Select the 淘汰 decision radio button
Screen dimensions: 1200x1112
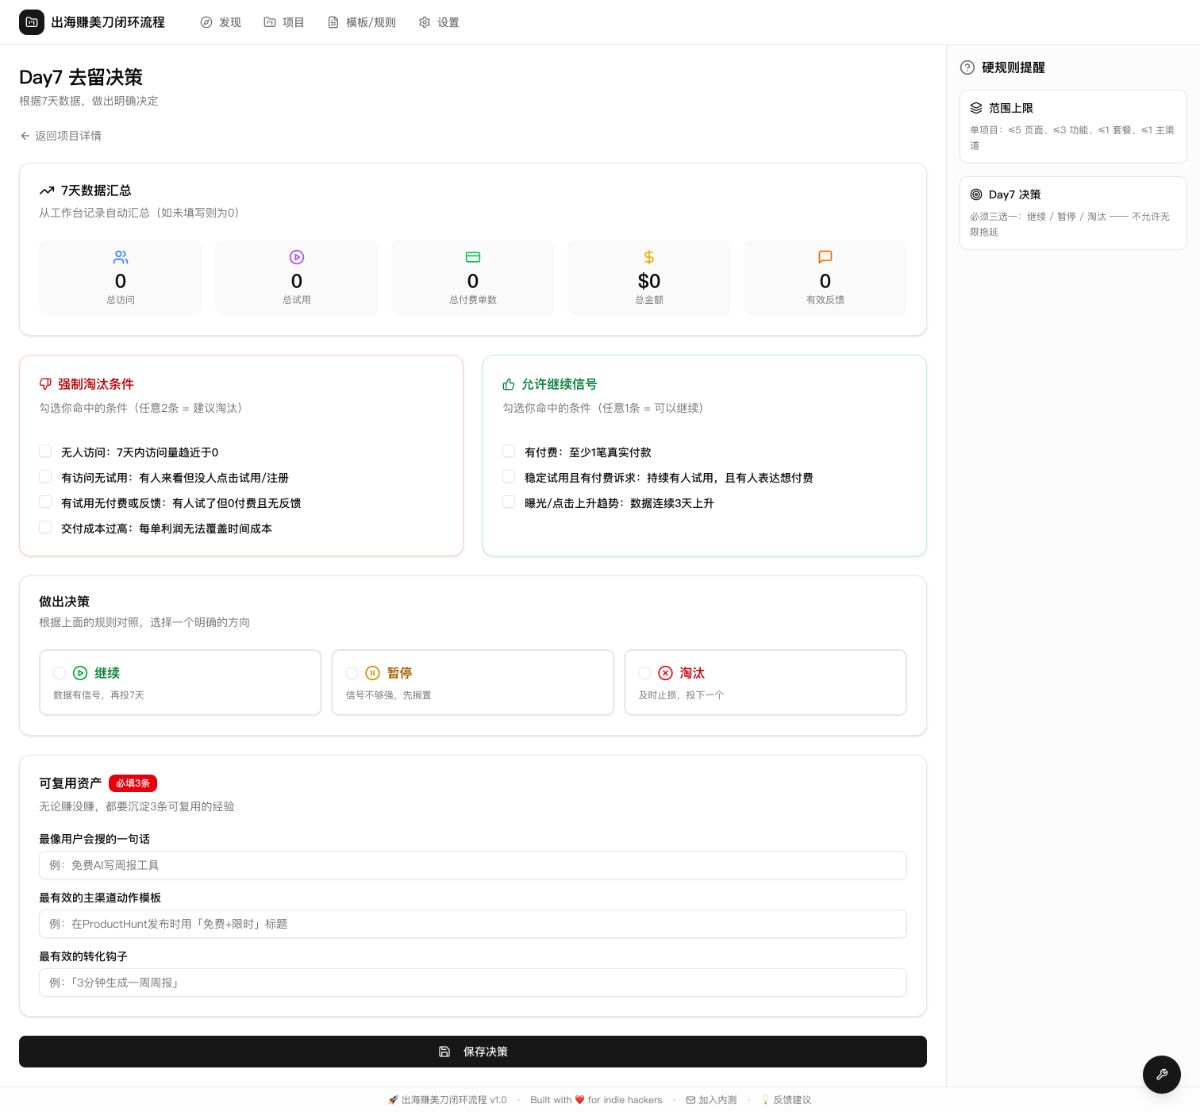[x=644, y=673]
